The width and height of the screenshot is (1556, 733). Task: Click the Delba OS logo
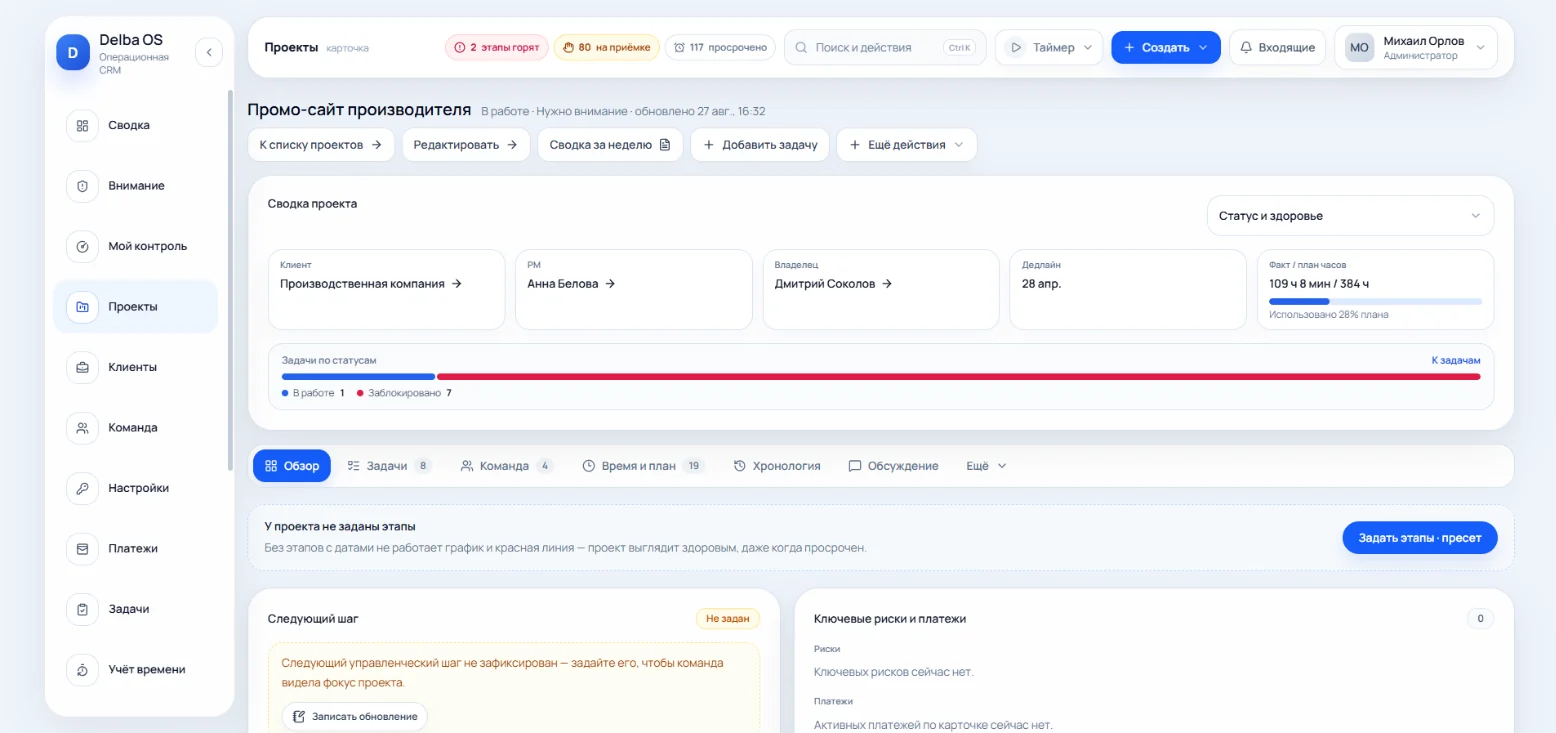tap(73, 52)
